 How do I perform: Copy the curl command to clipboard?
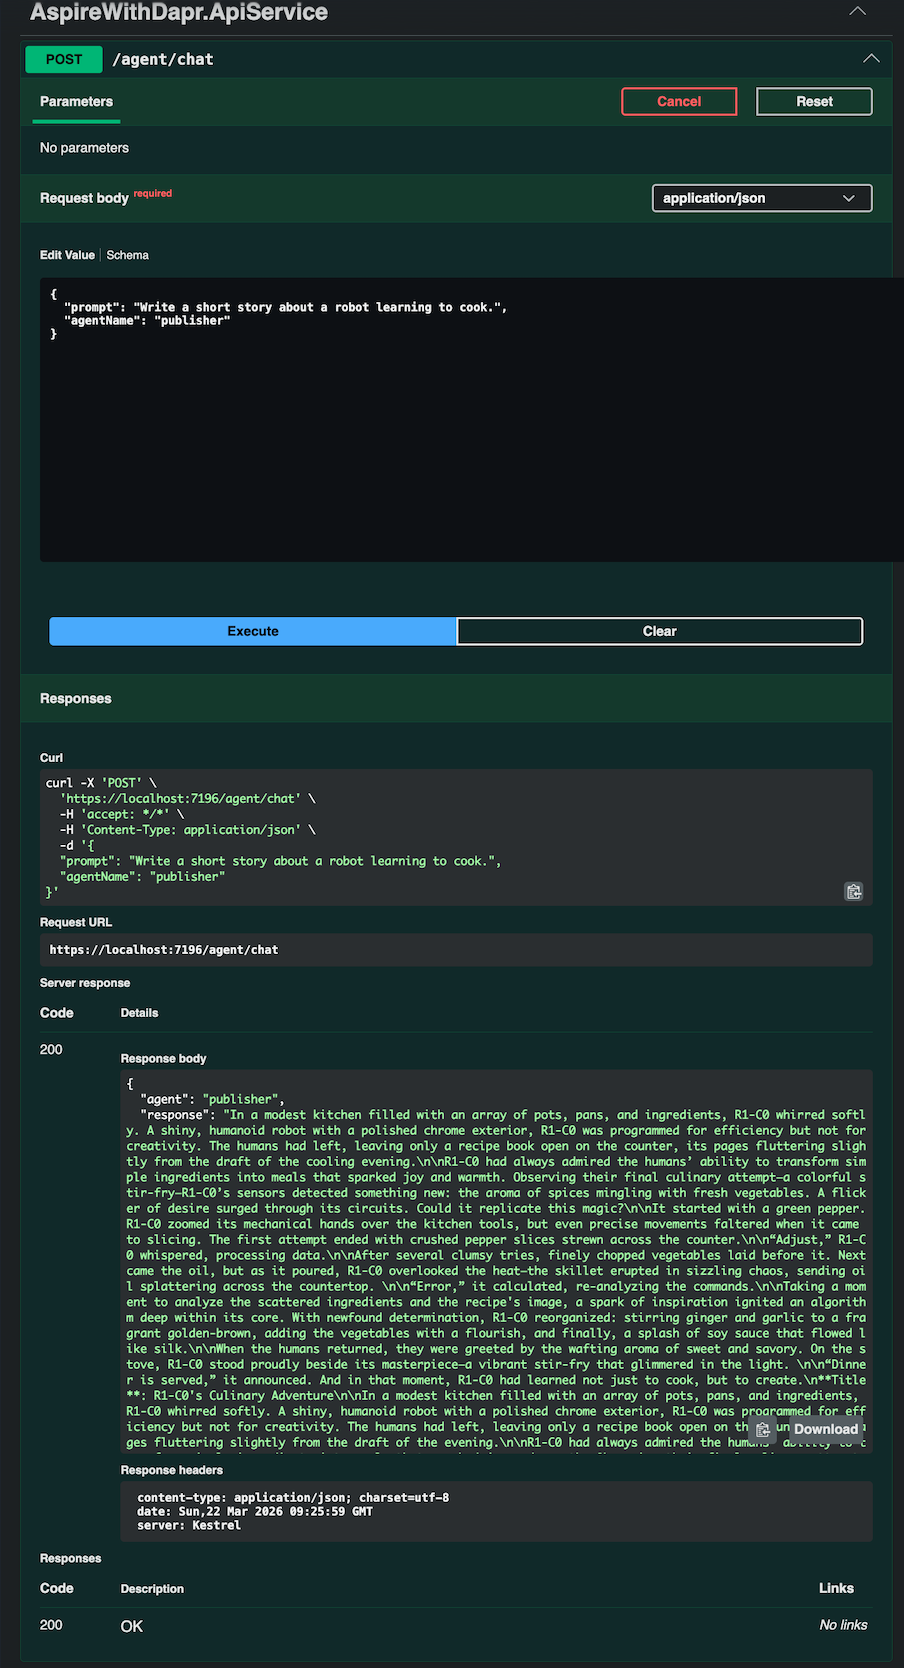pyautogui.click(x=853, y=891)
